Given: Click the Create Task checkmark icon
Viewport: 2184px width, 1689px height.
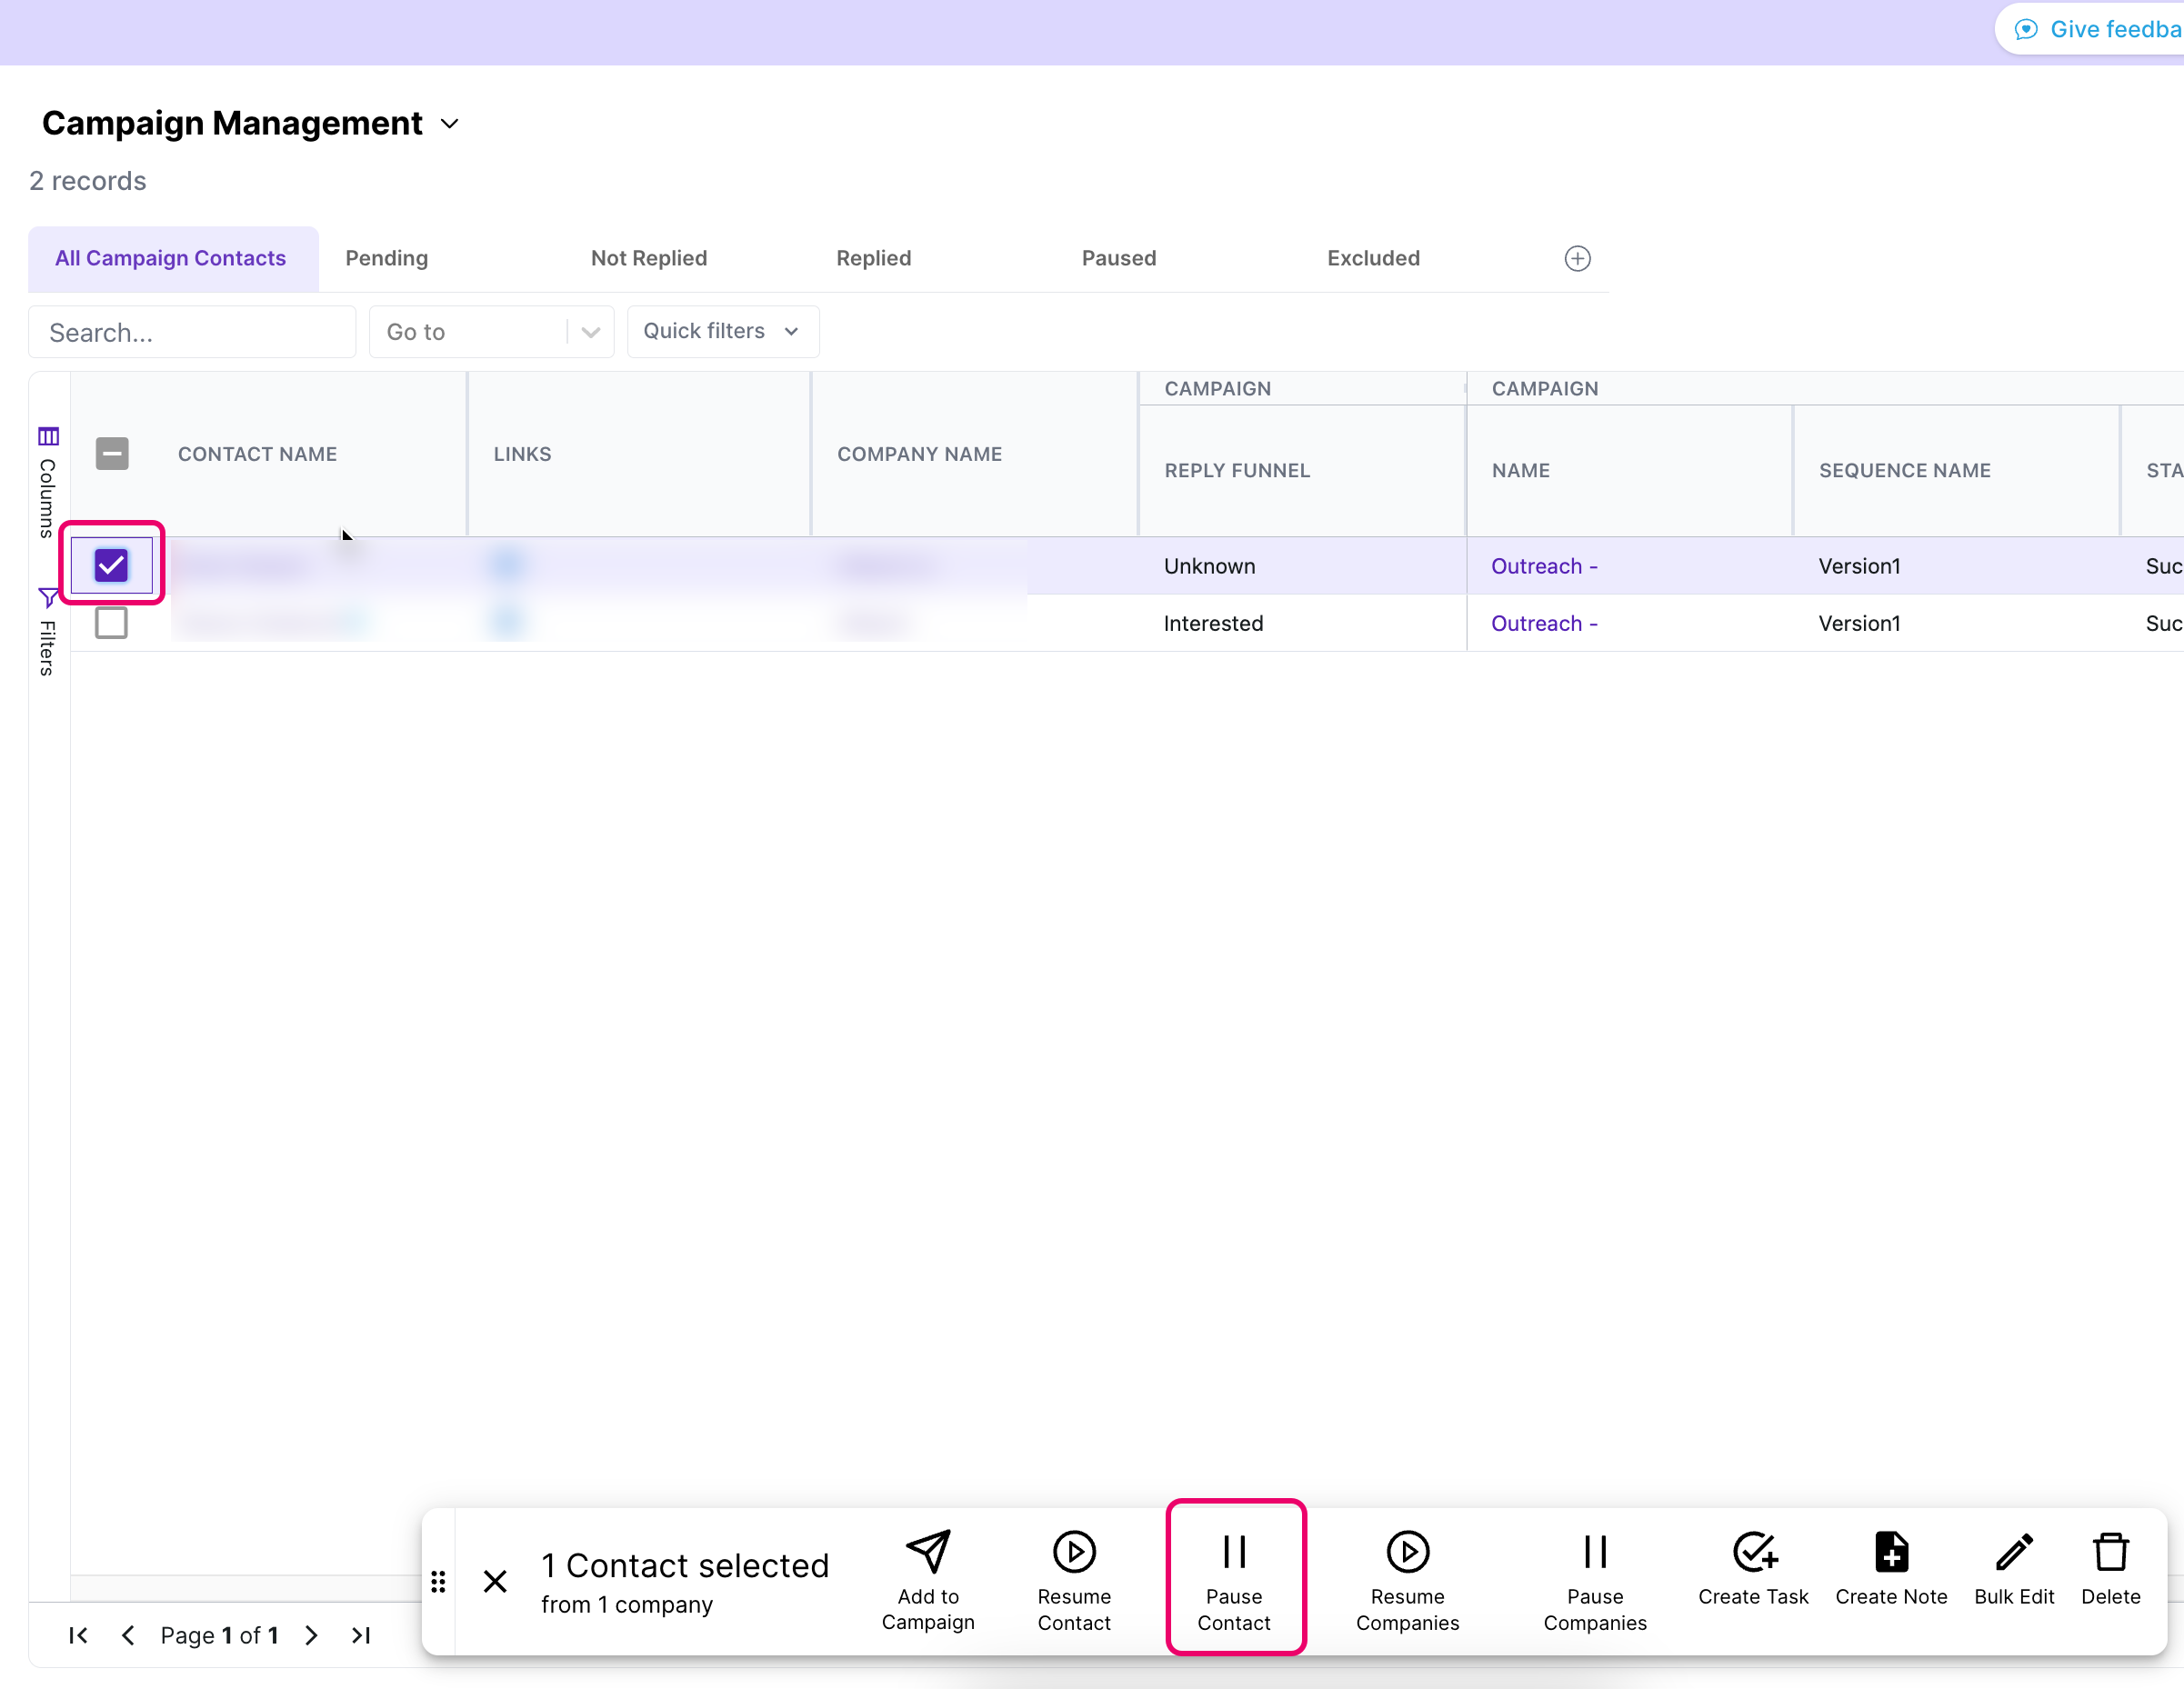Looking at the screenshot, I should [1754, 1552].
